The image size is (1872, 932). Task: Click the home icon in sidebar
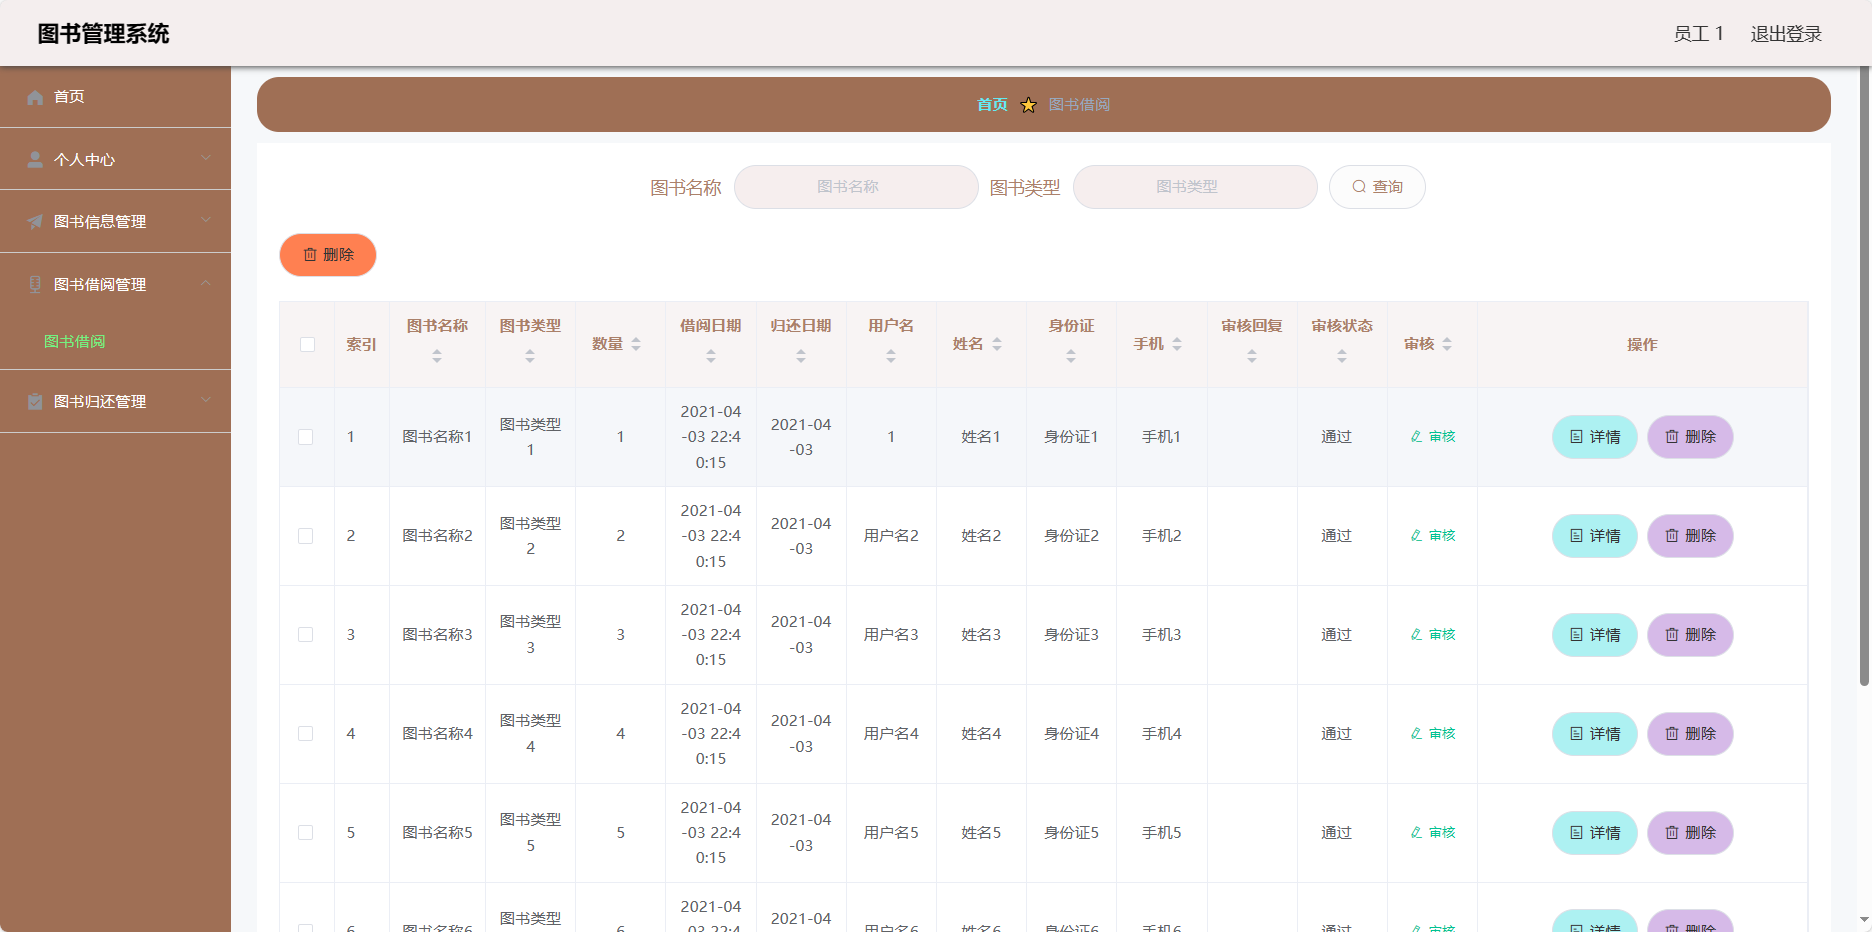35,97
